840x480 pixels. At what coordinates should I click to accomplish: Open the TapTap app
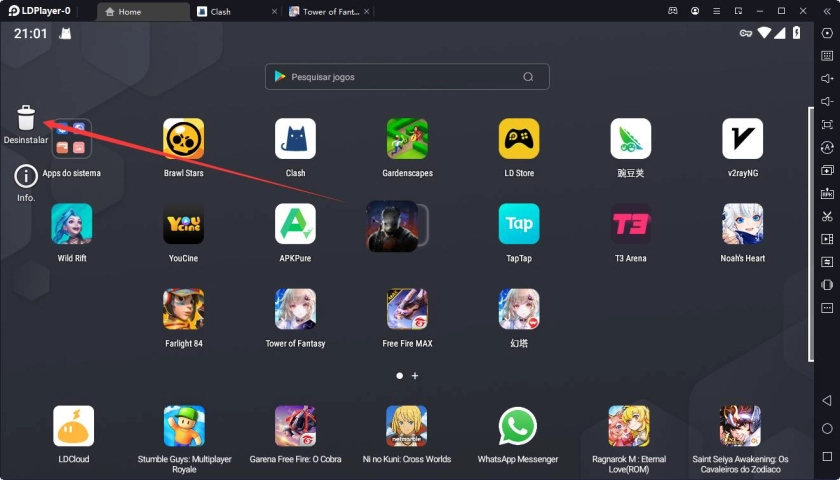click(519, 224)
